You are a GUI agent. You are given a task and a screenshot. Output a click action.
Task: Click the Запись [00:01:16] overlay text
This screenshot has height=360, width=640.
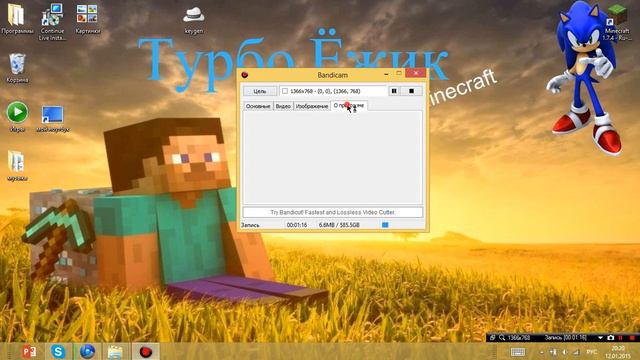pos(565,338)
